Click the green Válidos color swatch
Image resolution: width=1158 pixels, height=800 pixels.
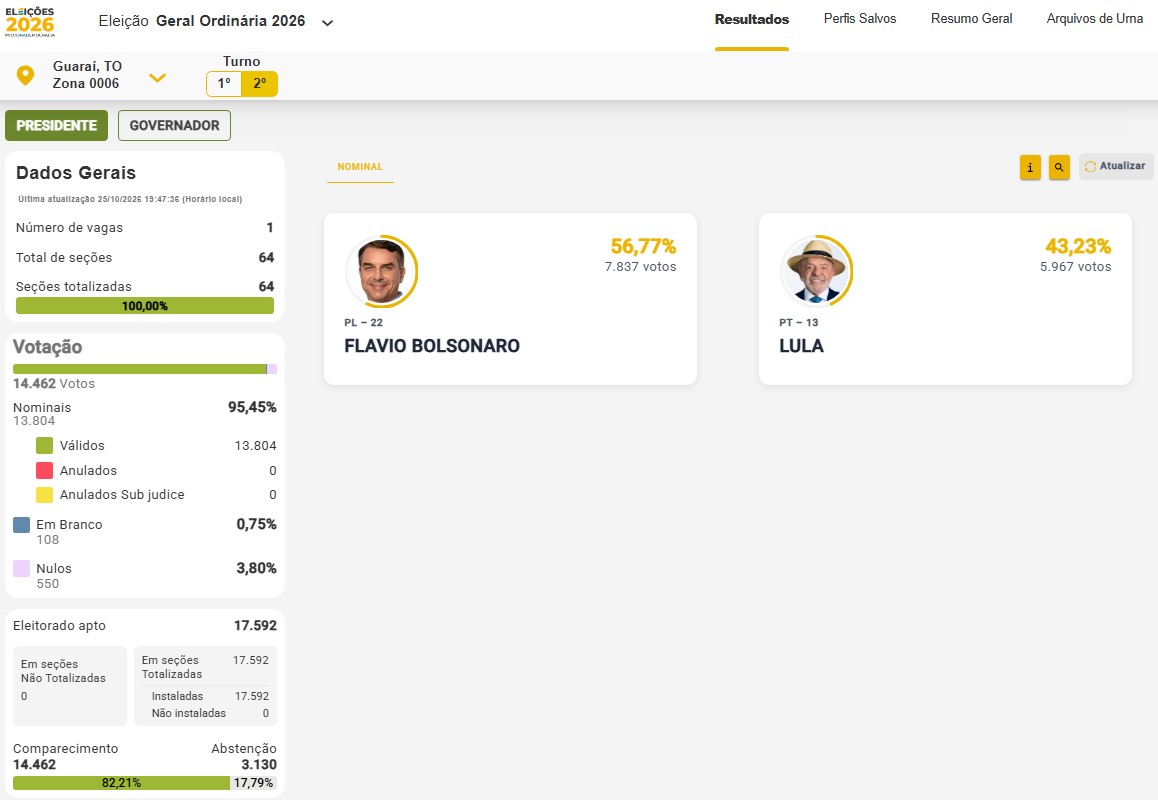[44, 445]
